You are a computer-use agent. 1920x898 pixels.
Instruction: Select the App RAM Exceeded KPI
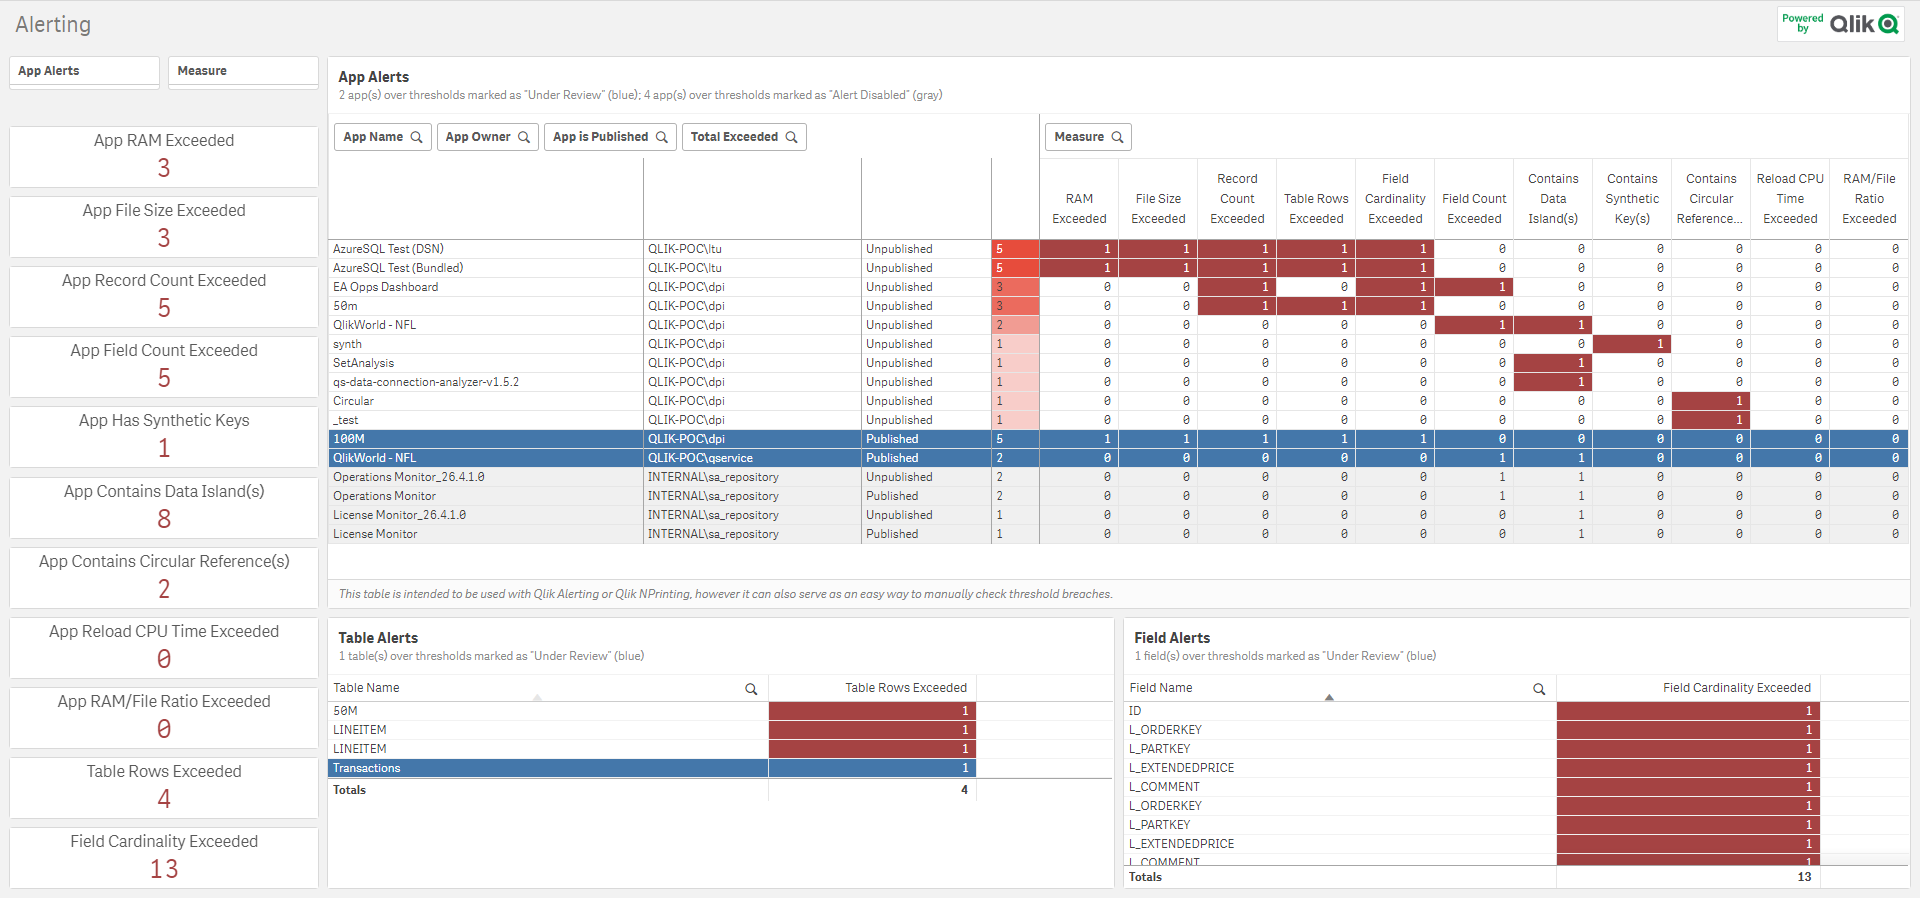click(164, 156)
